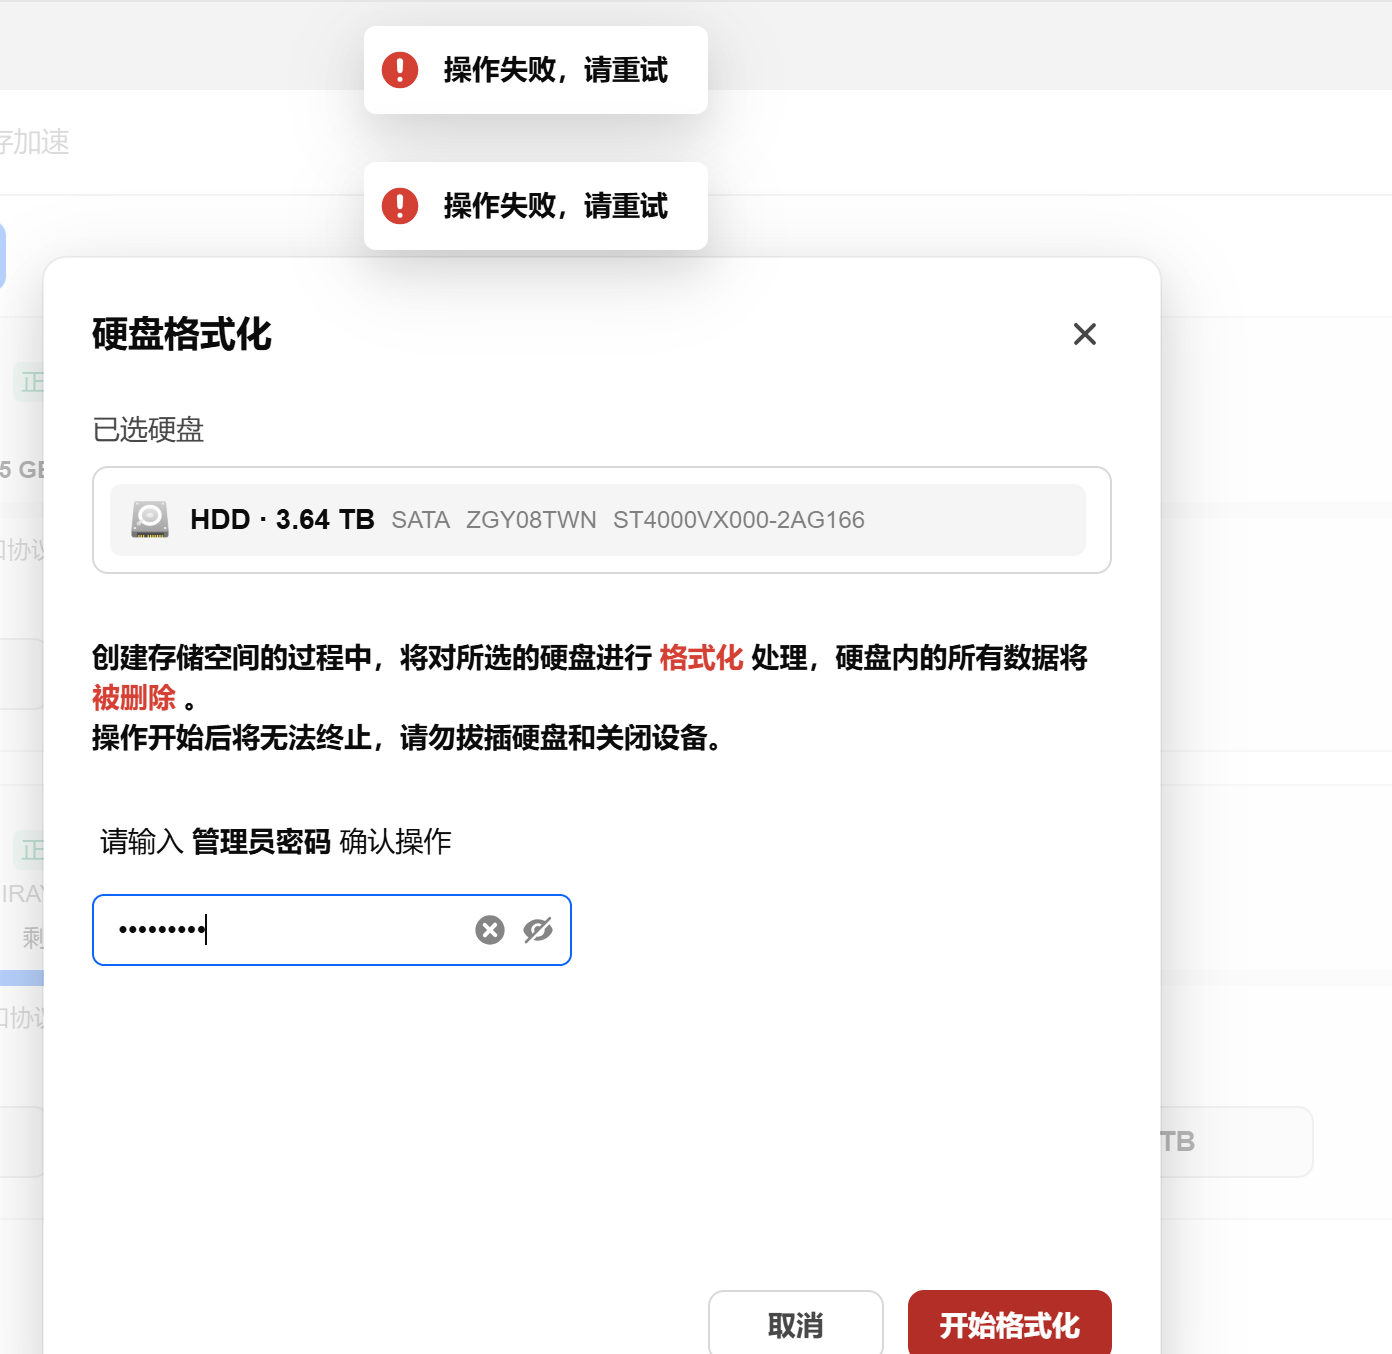
Task: Click the red 格式化 warning word
Action: (701, 658)
